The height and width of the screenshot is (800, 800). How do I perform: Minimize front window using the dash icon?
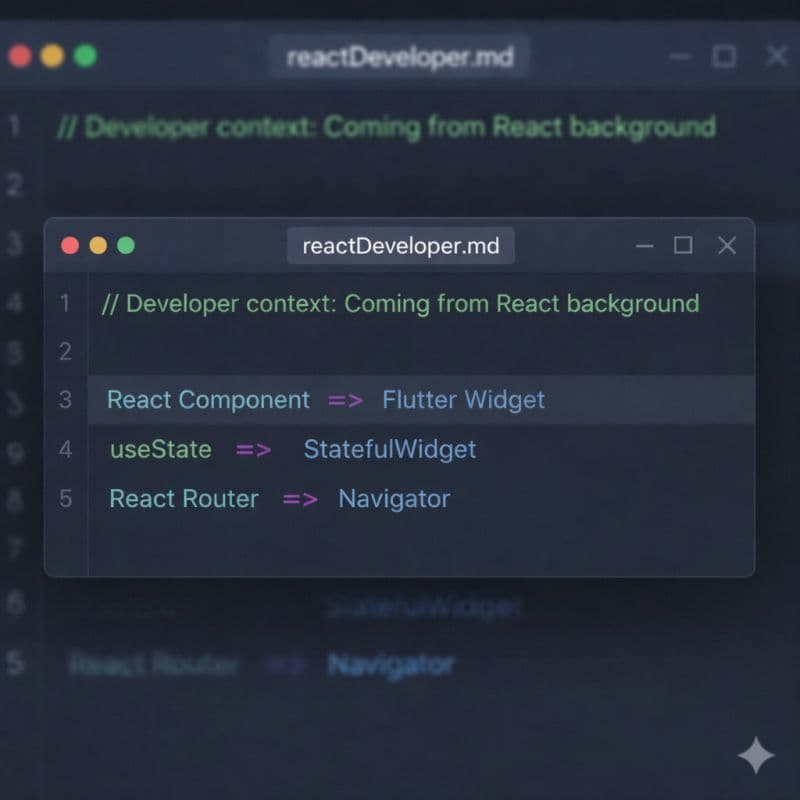(x=644, y=246)
